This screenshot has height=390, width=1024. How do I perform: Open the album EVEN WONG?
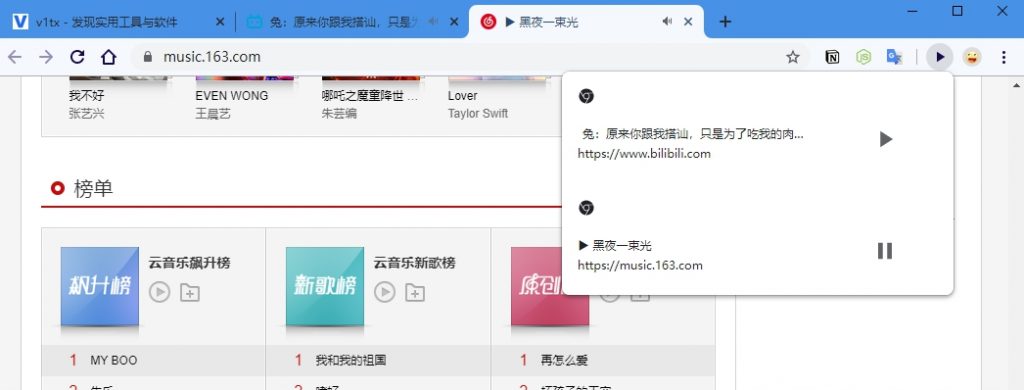click(x=232, y=95)
